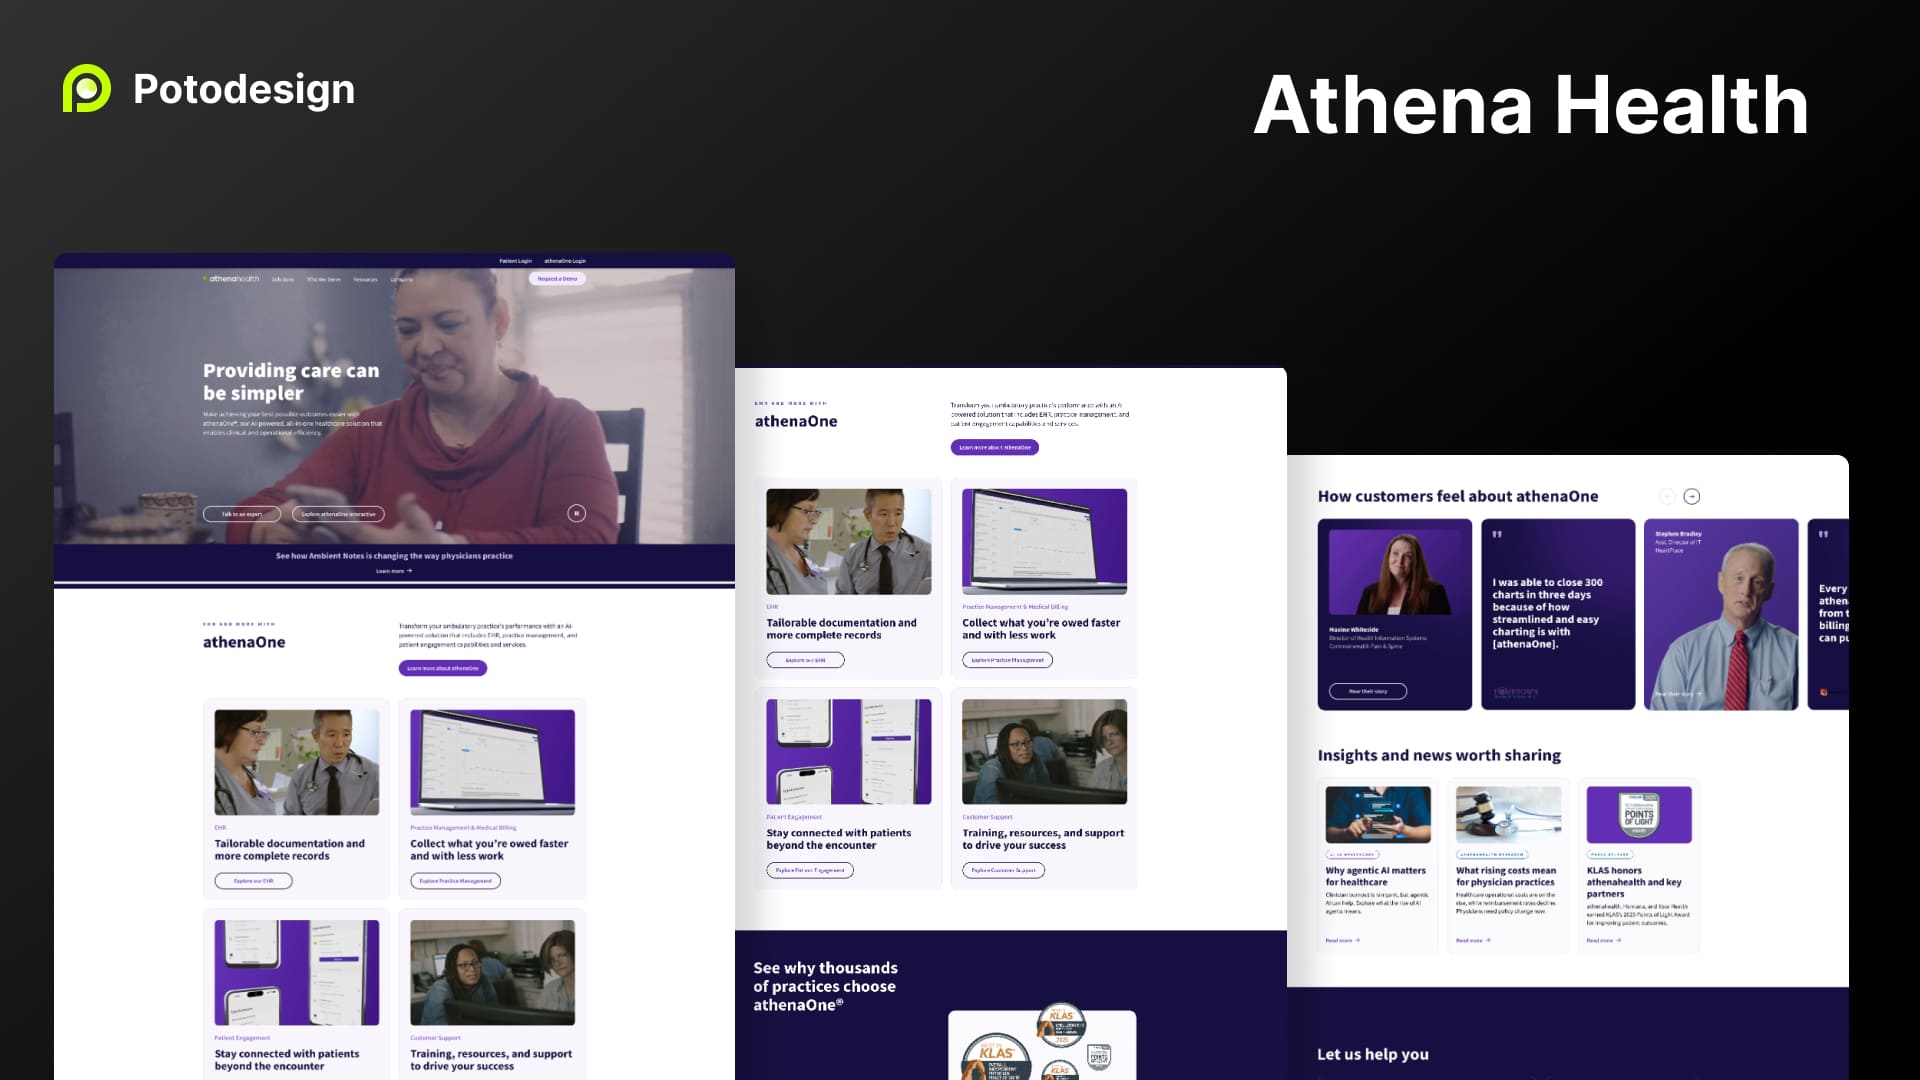Click the Talk to an expert button

click(x=242, y=514)
